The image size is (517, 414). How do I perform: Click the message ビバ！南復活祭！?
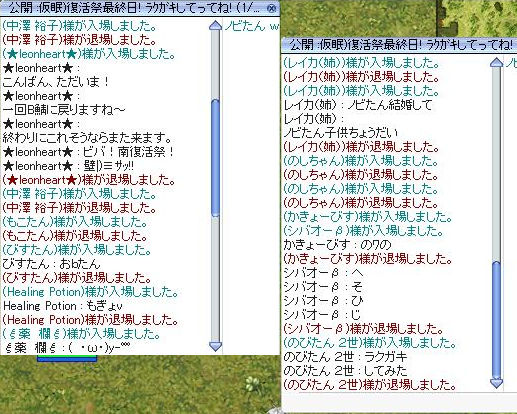[x=128, y=152]
